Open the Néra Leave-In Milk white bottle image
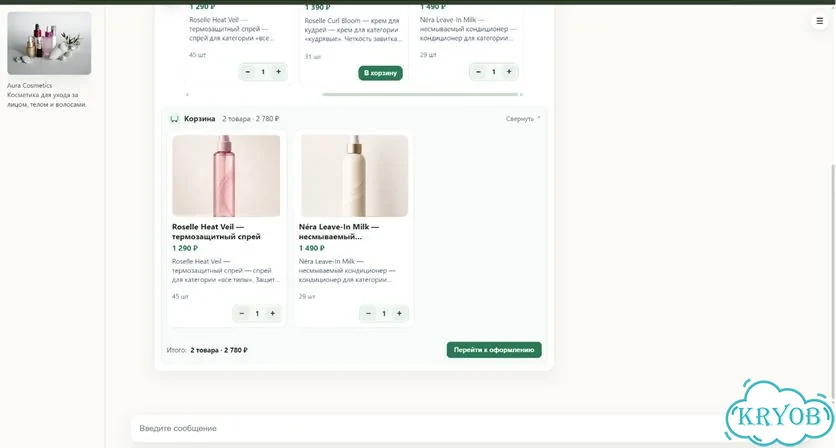Screen dimensions: 836x448 355,175
